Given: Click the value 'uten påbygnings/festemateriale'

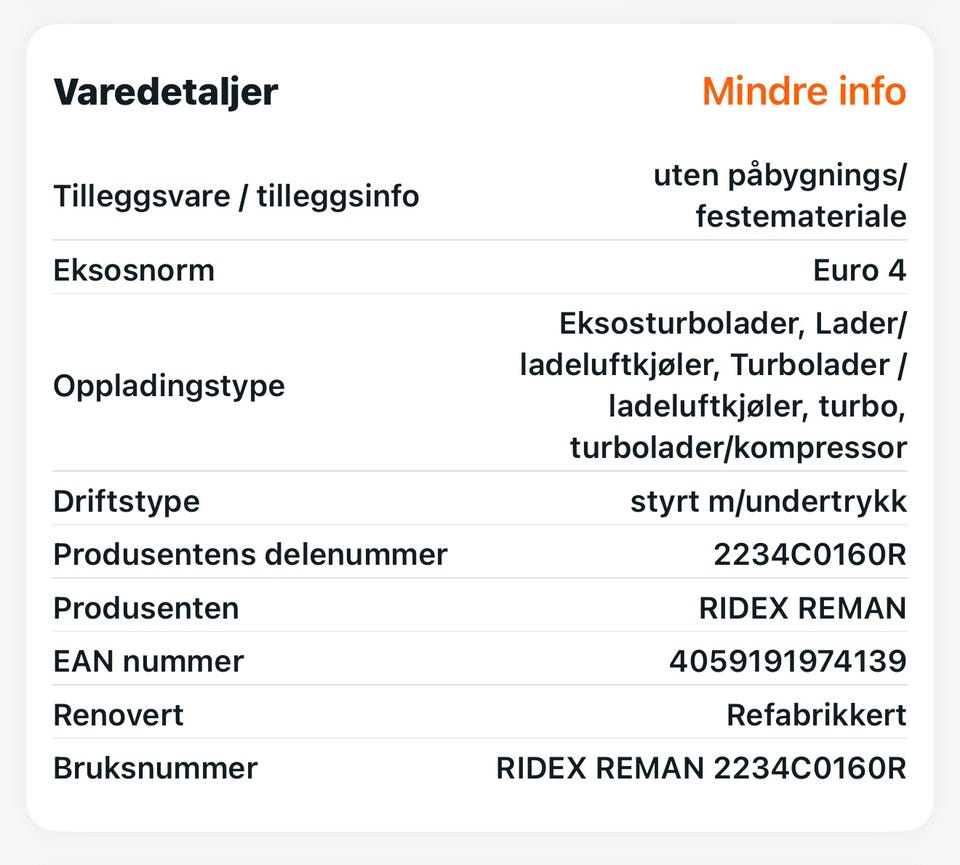Looking at the screenshot, I should (780, 196).
